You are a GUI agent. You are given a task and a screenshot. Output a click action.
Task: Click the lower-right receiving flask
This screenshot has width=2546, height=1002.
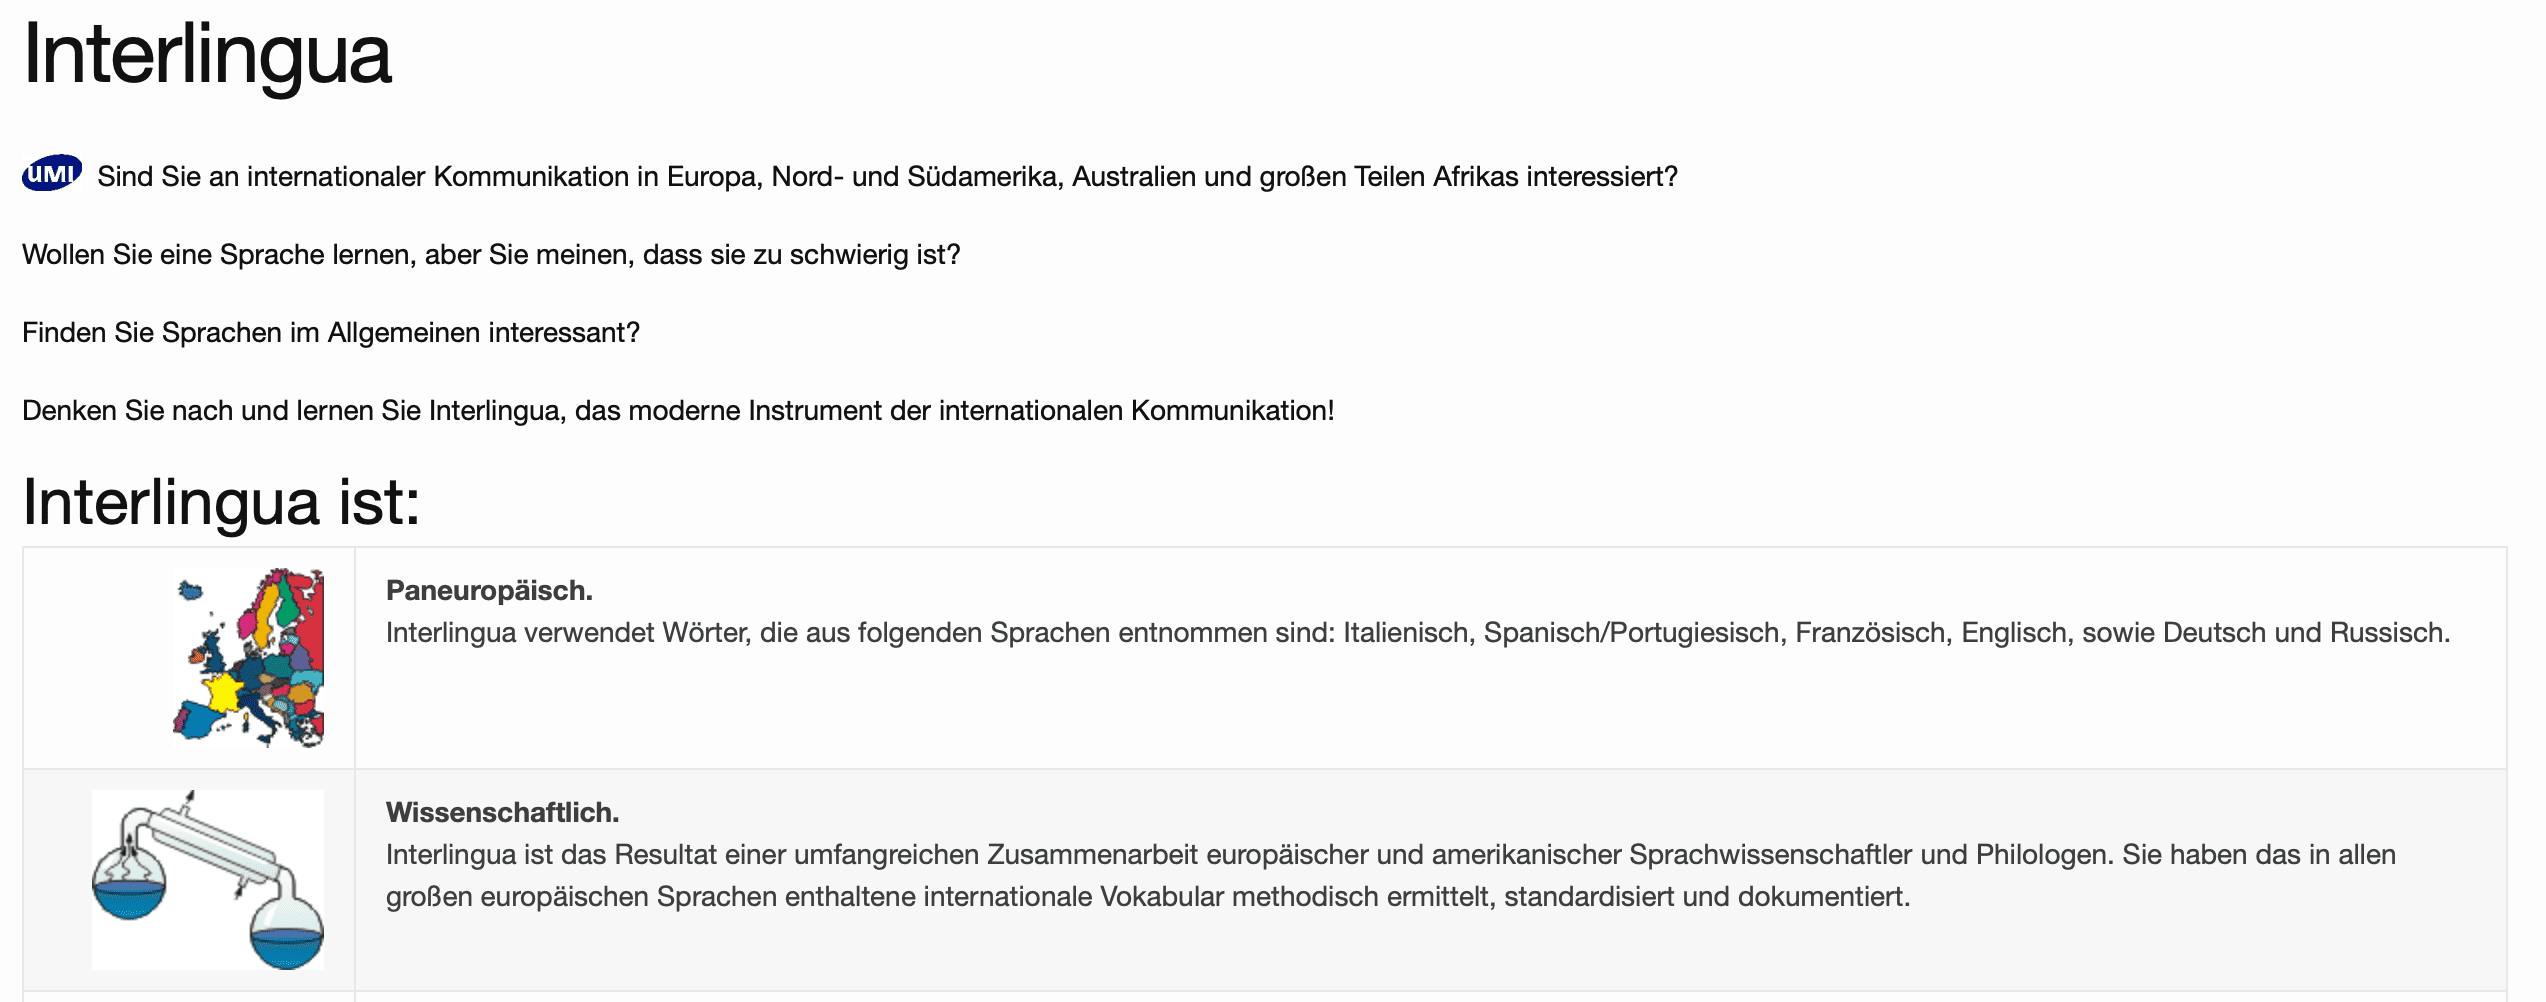point(287,936)
